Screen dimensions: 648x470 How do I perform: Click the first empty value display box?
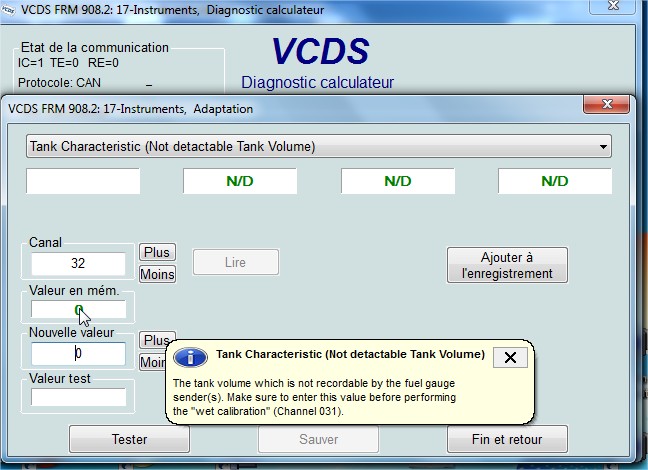point(83,181)
